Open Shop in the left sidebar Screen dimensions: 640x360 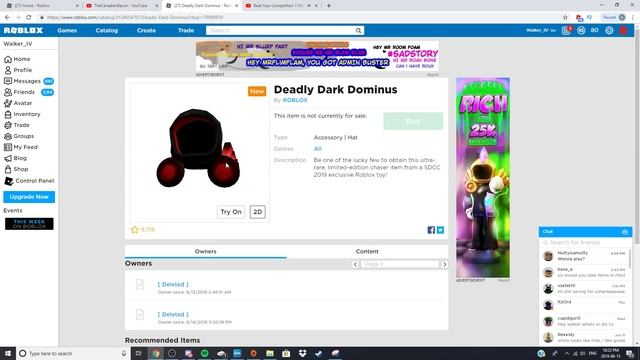coord(16,169)
